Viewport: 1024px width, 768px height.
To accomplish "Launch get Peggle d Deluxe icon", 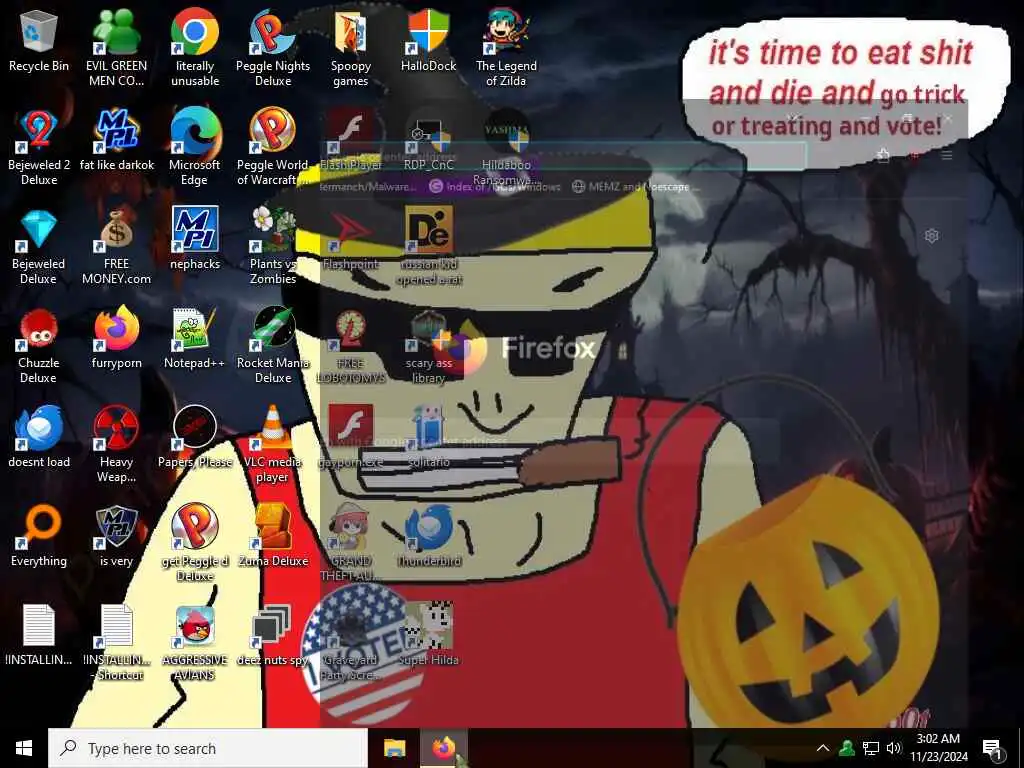I will click(195, 543).
